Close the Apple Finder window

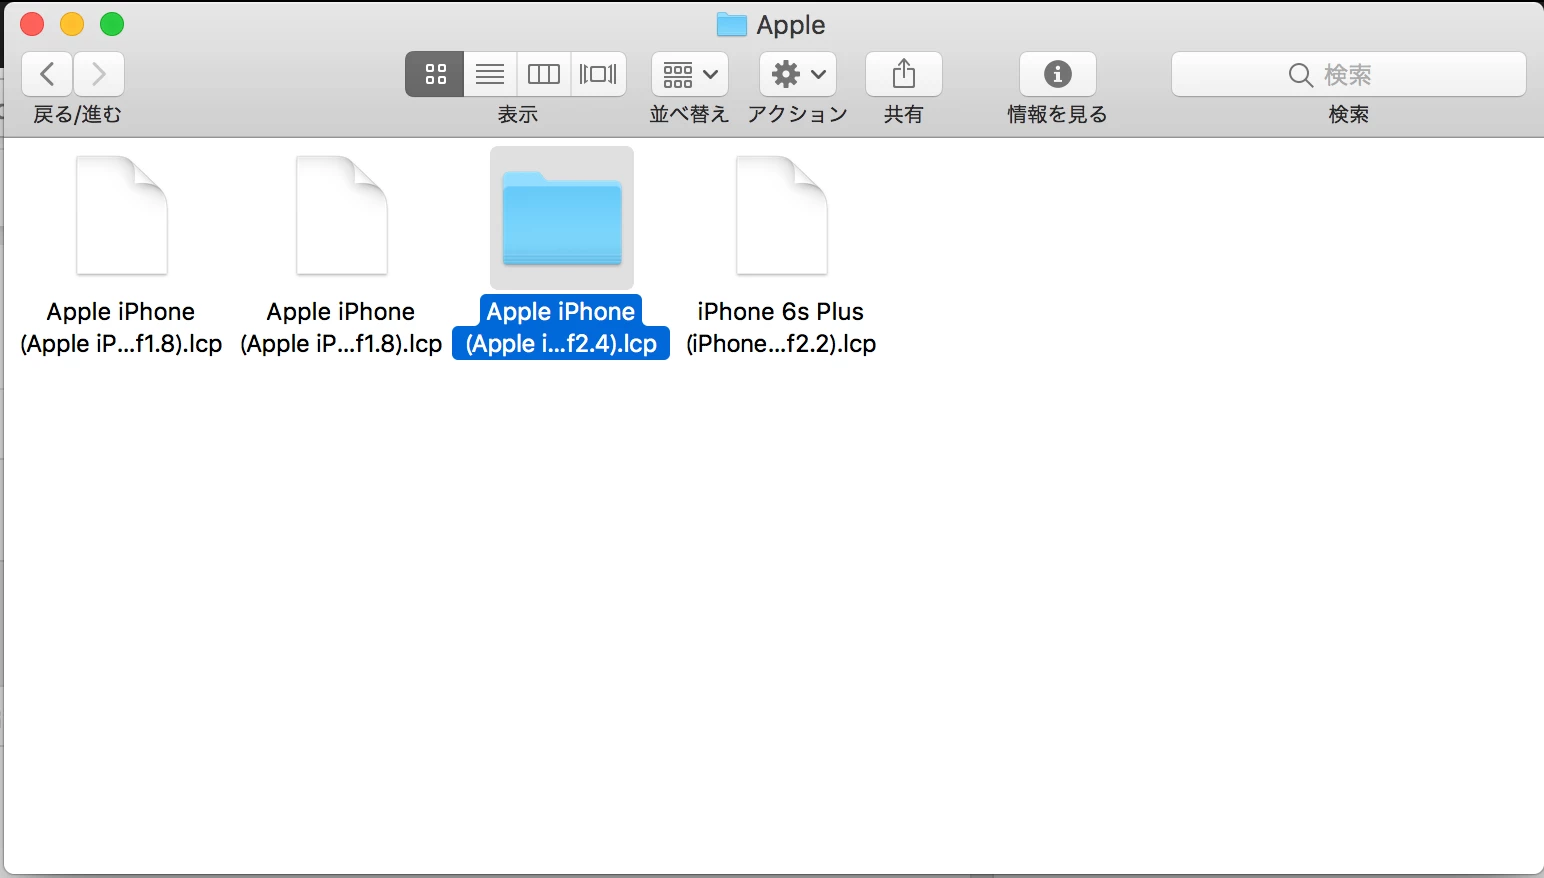click(32, 24)
